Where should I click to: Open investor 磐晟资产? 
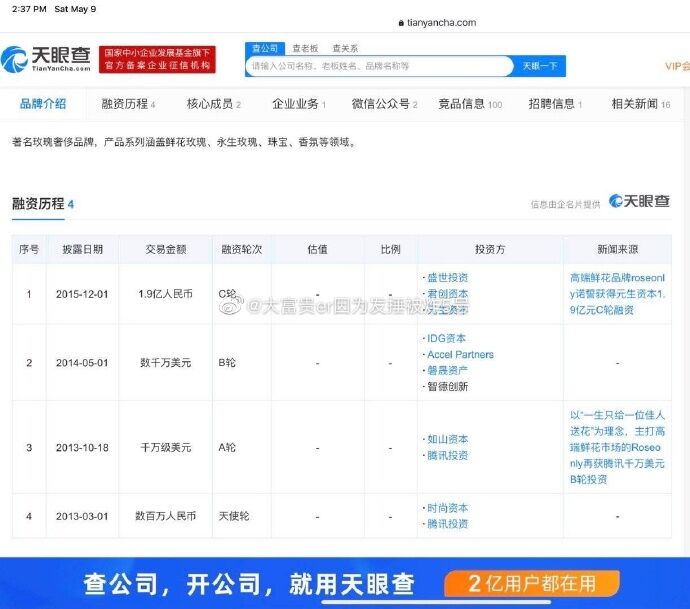click(x=448, y=371)
